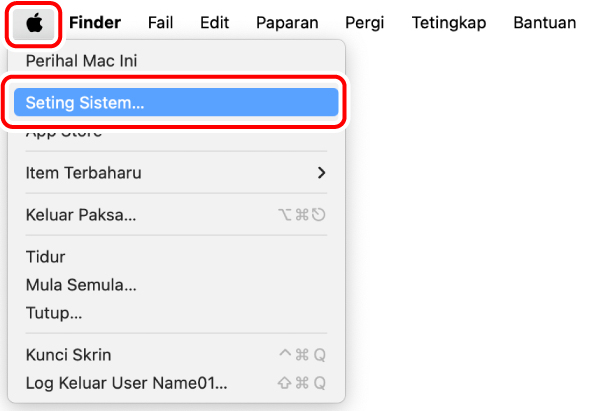Select Kunci Skrin to lock screen

69,355
